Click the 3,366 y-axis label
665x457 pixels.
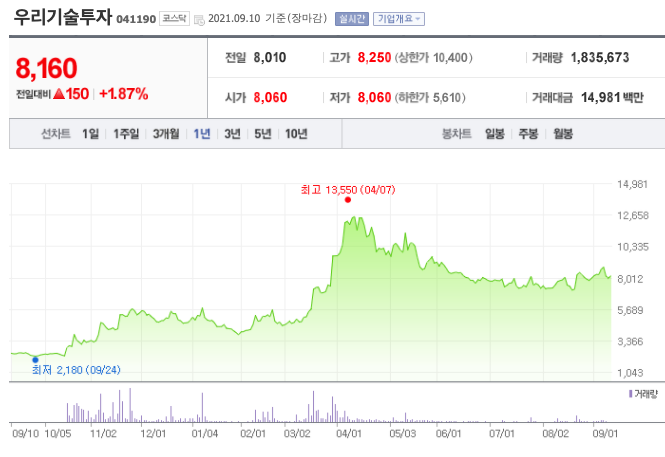(x=630, y=342)
